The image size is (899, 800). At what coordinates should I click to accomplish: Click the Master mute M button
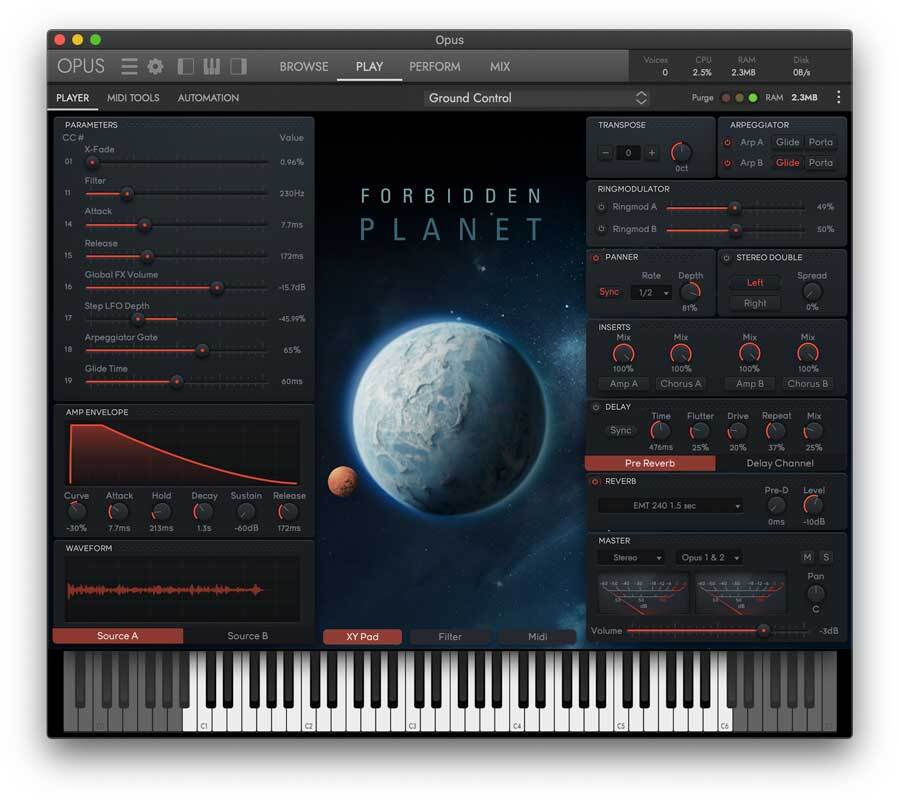[807, 557]
